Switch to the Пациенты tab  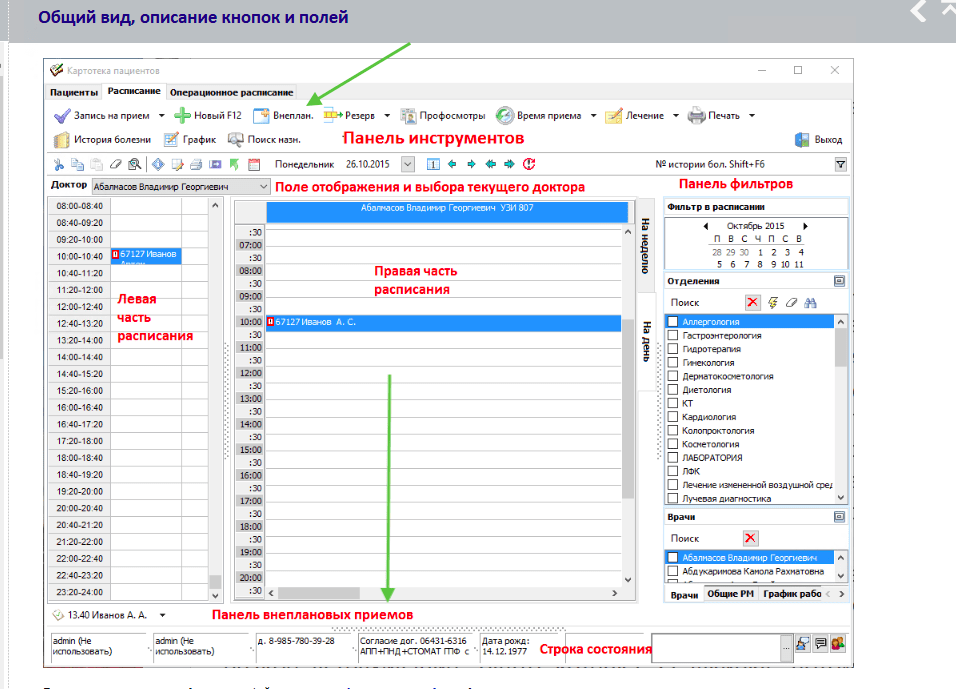coord(74,93)
